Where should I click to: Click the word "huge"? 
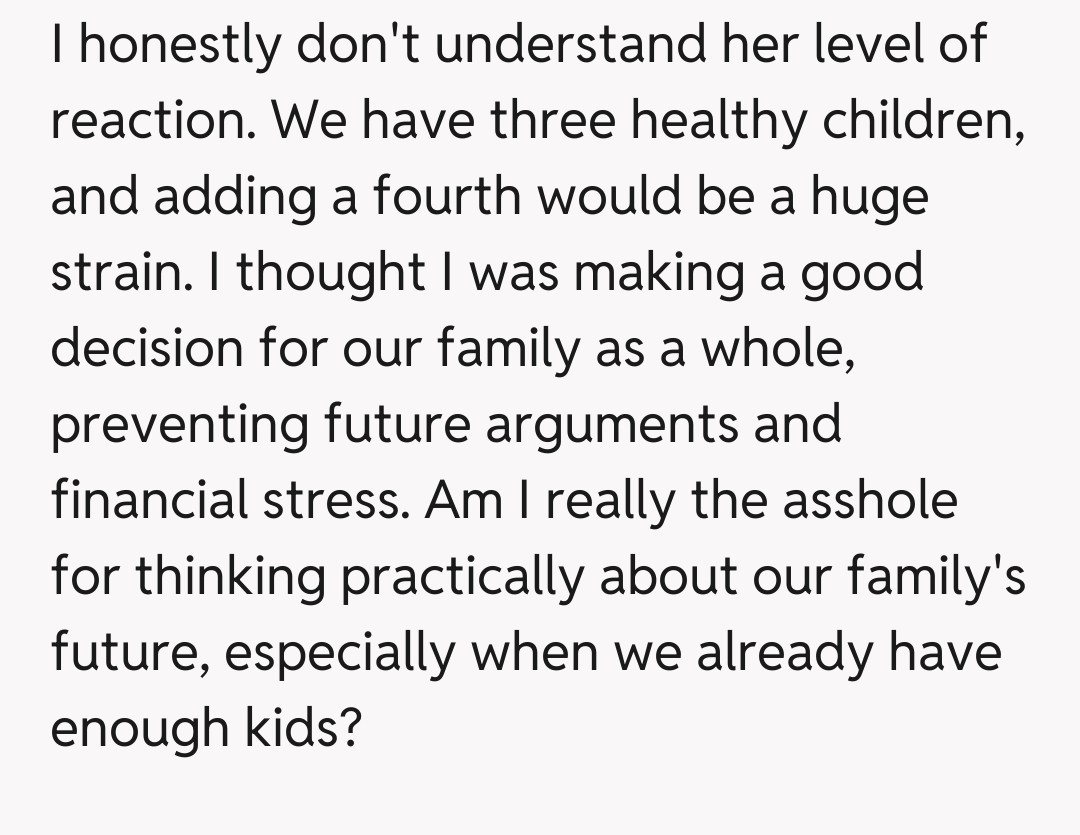(870, 198)
